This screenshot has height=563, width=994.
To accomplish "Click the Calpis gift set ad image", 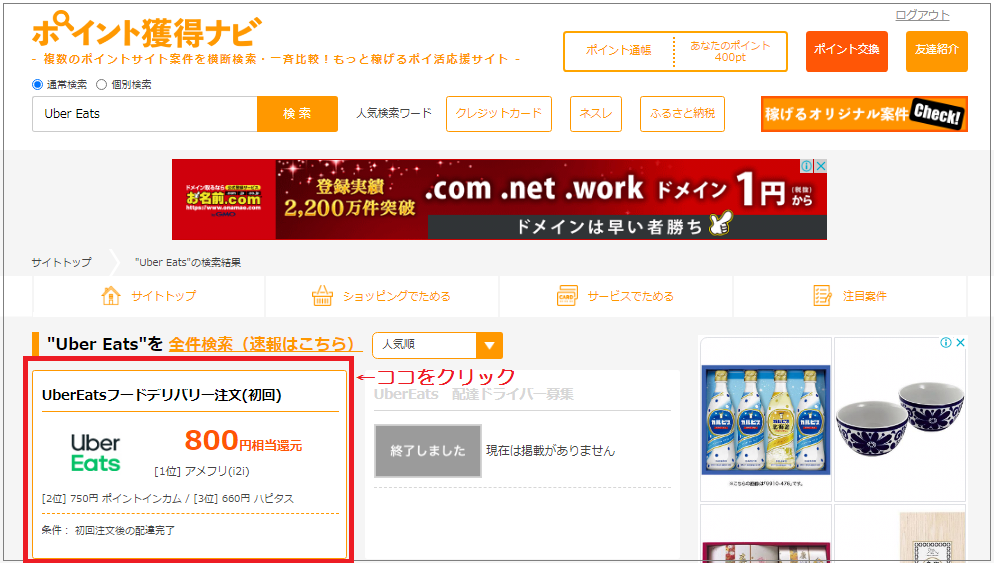I will [766, 419].
